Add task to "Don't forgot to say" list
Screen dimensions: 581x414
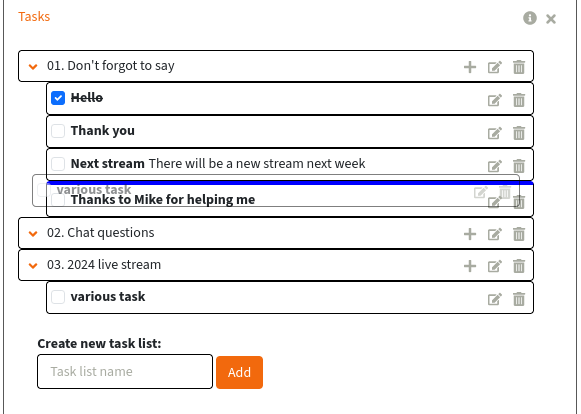tap(470, 67)
